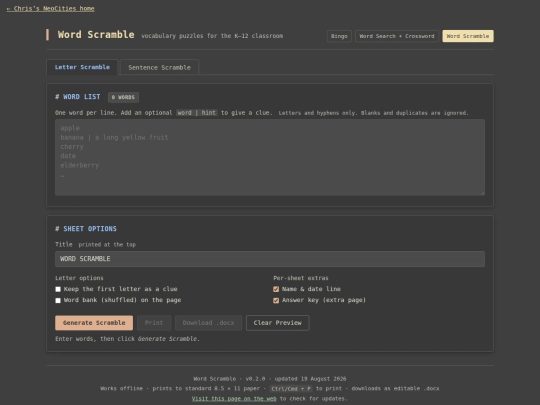Click the Generate Scramble button
The width and height of the screenshot is (540, 405).
(x=94, y=323)
